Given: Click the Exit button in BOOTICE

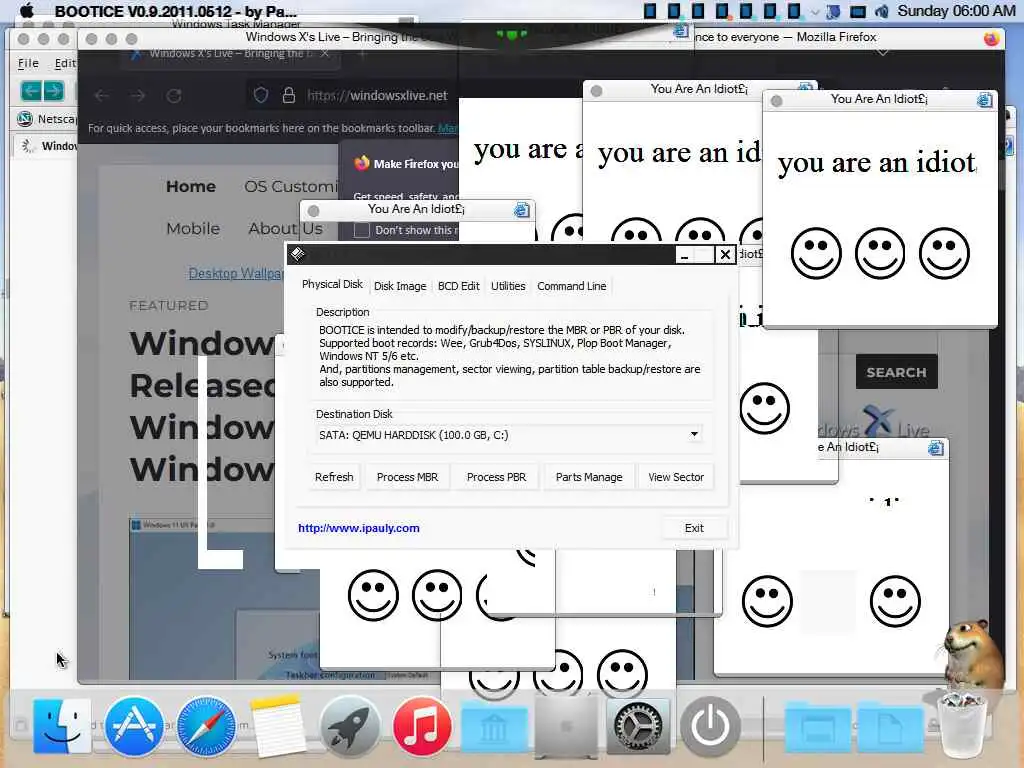Looking at the screenshot, I should tap(694, 528).
